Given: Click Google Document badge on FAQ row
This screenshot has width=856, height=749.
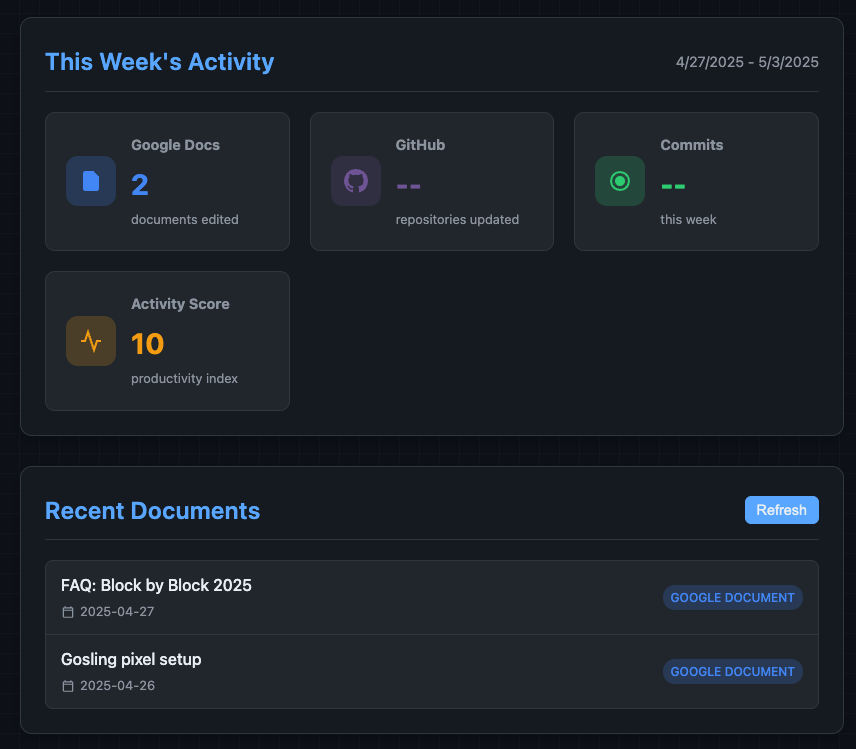Looking at the screenshot, I should click(x=732, y=598).
